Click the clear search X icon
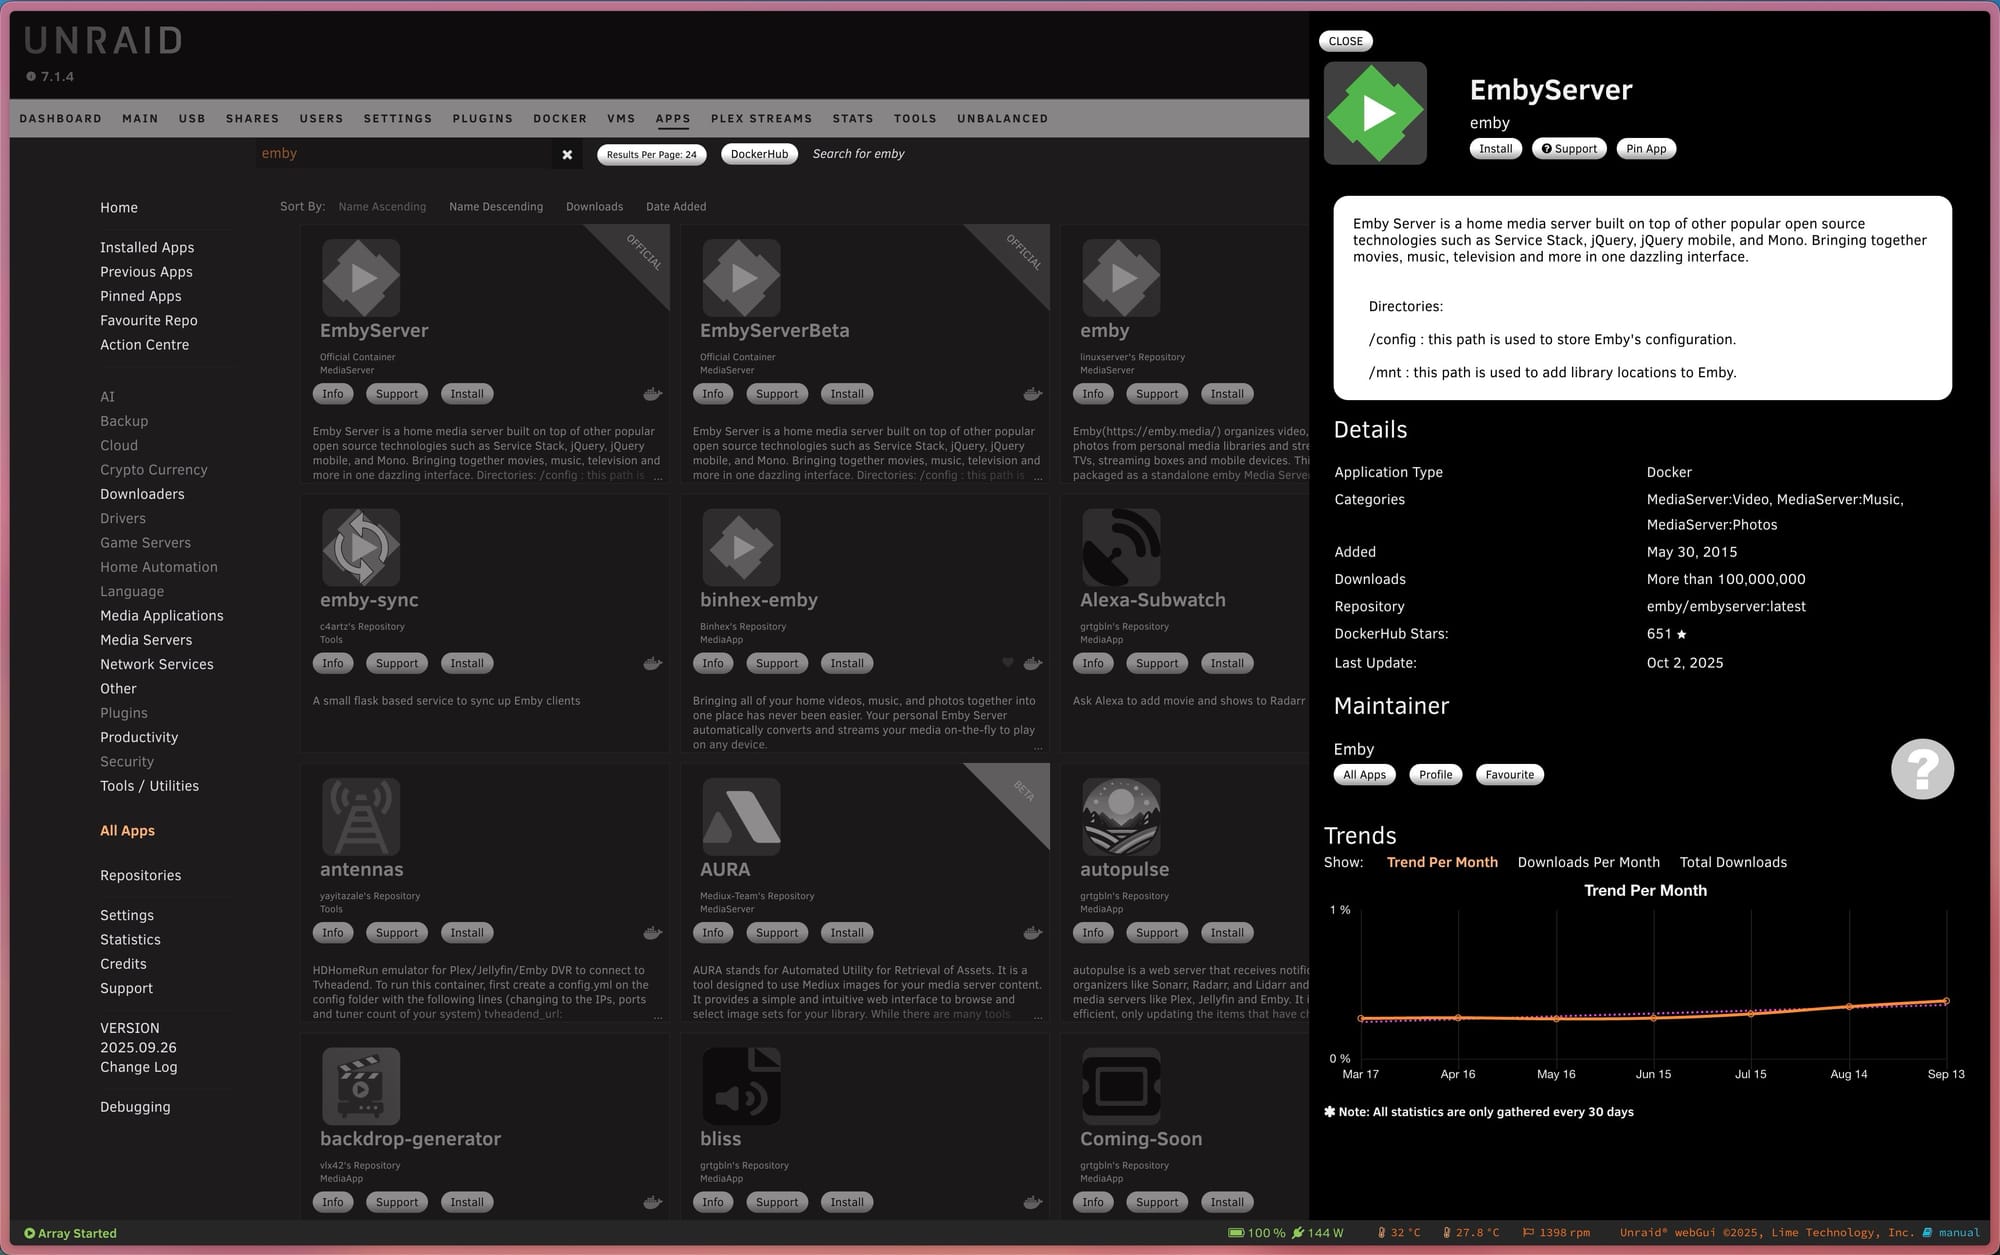Image resolution: width=2000 pixels, height=1255 pixels. [567, 155]
